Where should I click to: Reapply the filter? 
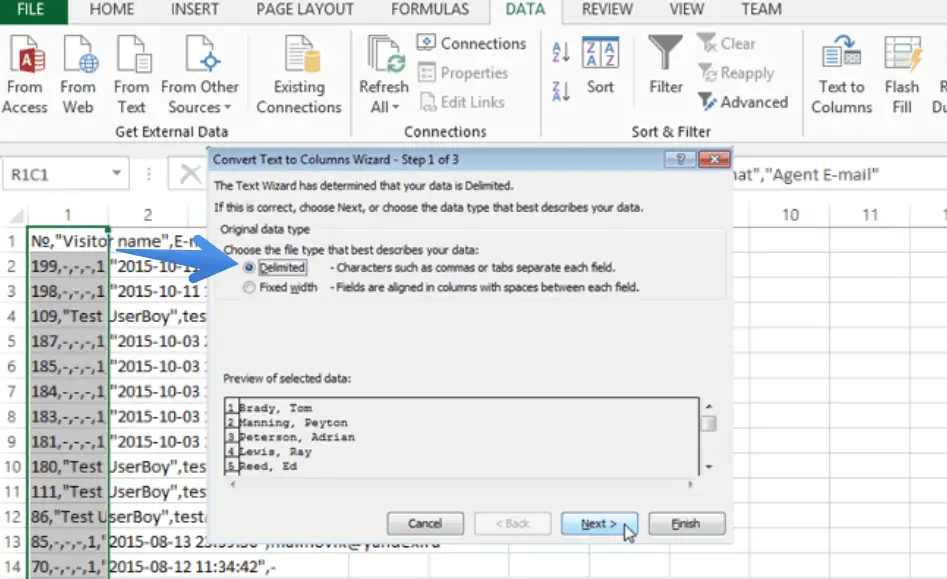(736, 73)
